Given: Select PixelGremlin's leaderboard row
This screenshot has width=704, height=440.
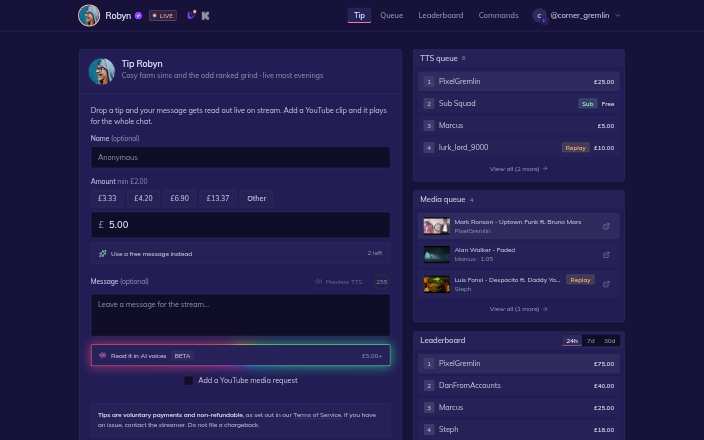Looking at the screenshot, I should click(x=519, y=364).
